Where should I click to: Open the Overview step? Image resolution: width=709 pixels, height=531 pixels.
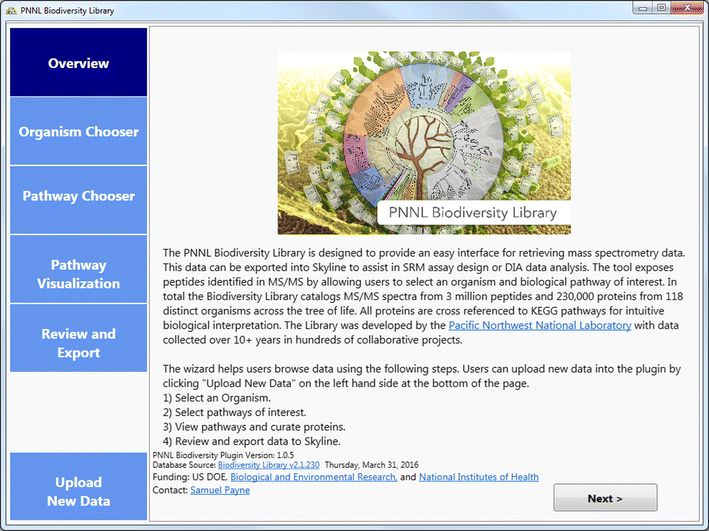click(x=79, y=62)
